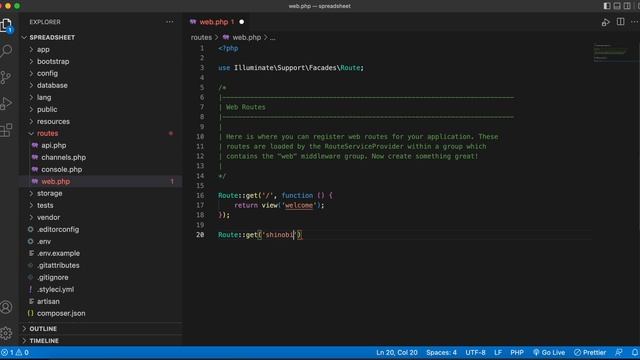Toggle primary sidebar layout icon
Image resolution: width=640 pixels, height=360 pixels.
(607, 6)
